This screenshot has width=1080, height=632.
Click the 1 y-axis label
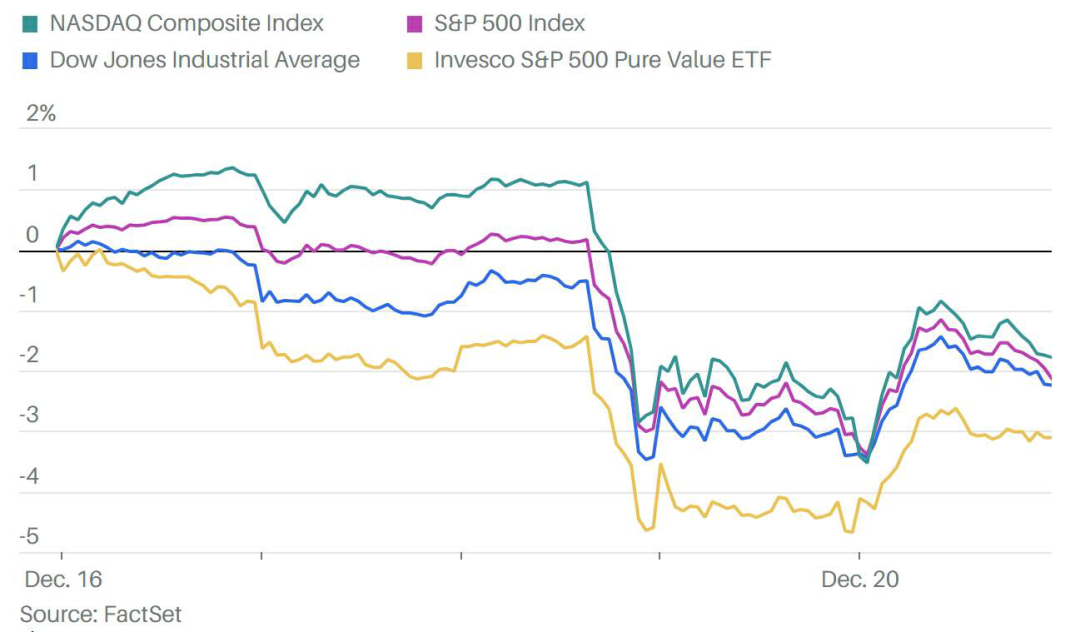[x=32, y=173]
